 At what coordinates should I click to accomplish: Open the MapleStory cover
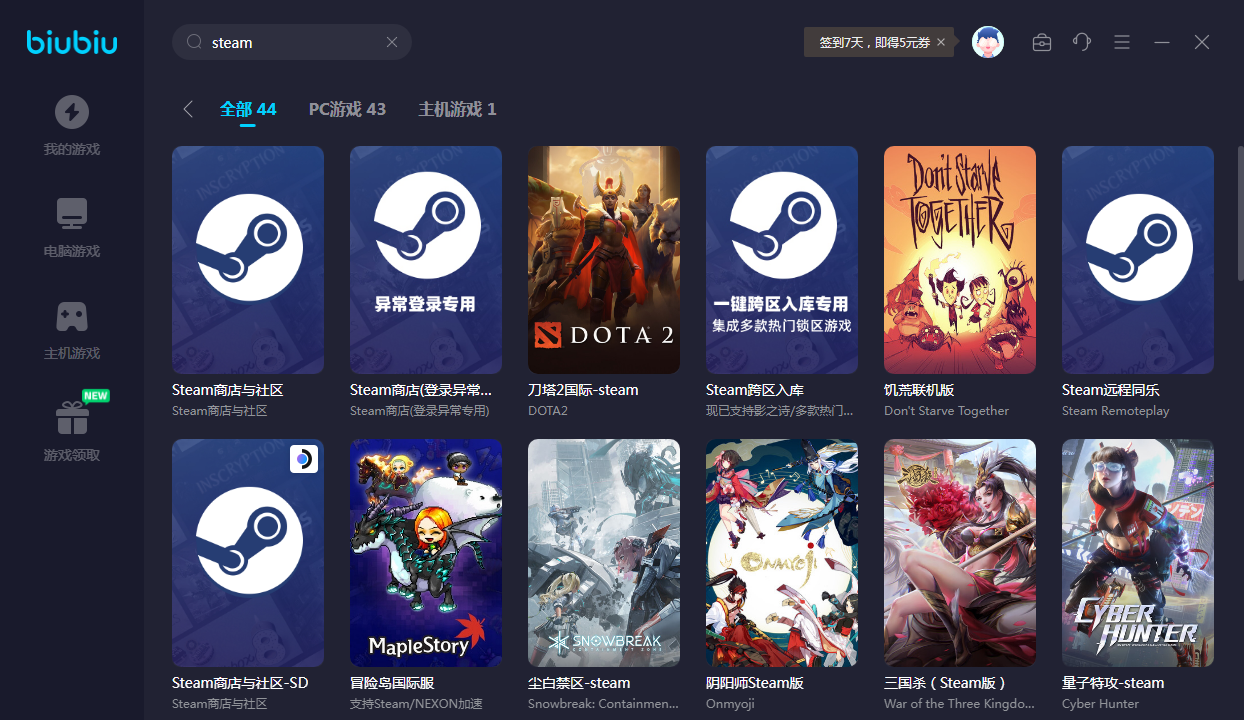click(x=426, y=553)
